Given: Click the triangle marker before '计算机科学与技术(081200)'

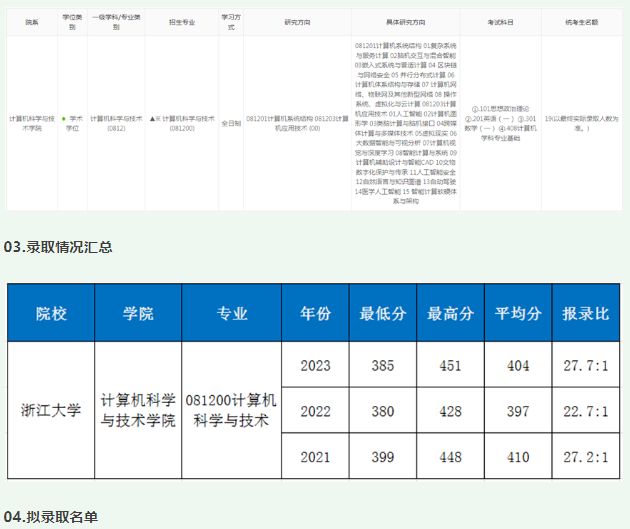Looking at the screenshot, I should click(152, 119).
